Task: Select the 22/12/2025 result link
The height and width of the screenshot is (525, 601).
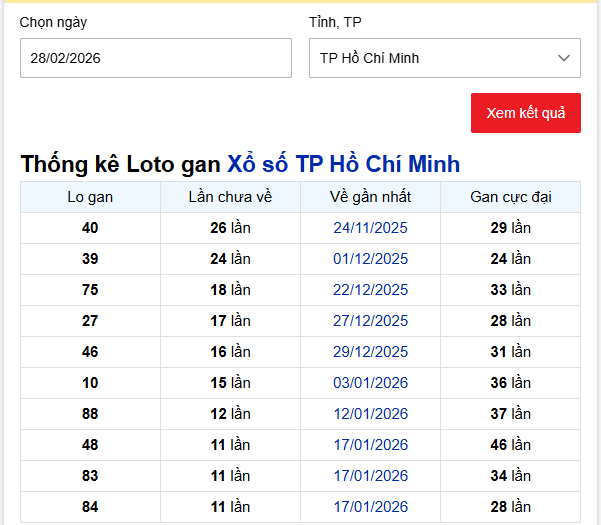Action: pyautogui.click(x=370, y=290)
